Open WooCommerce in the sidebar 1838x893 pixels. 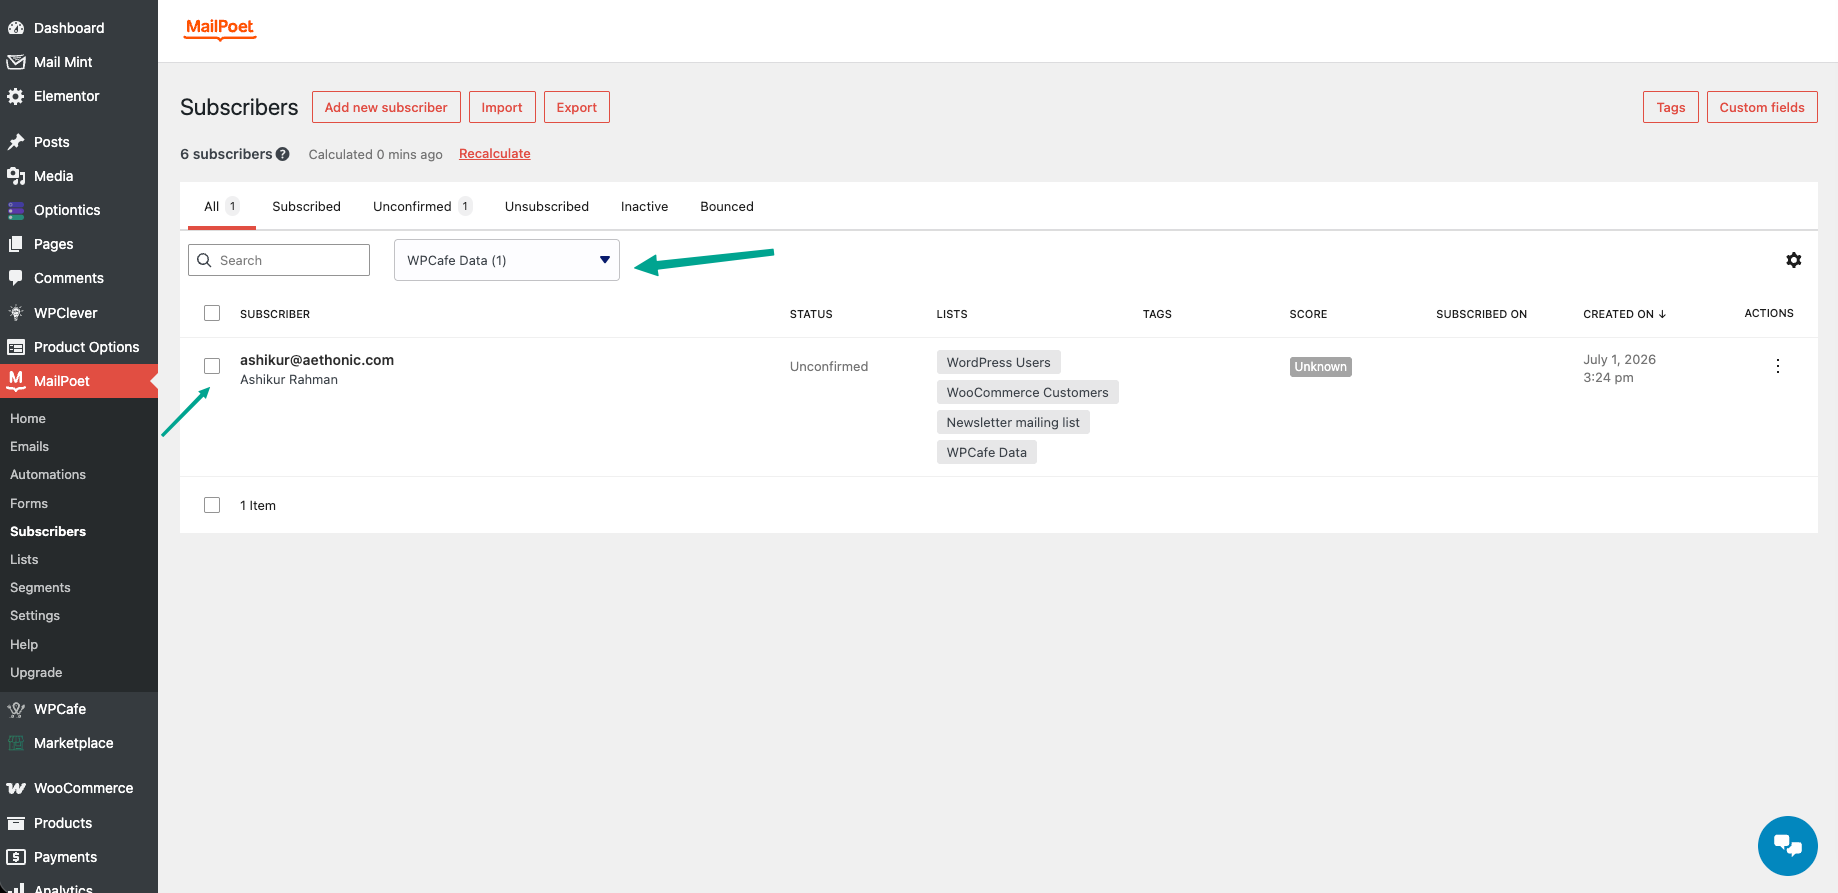pyautogui.click(x=83, y=788)
